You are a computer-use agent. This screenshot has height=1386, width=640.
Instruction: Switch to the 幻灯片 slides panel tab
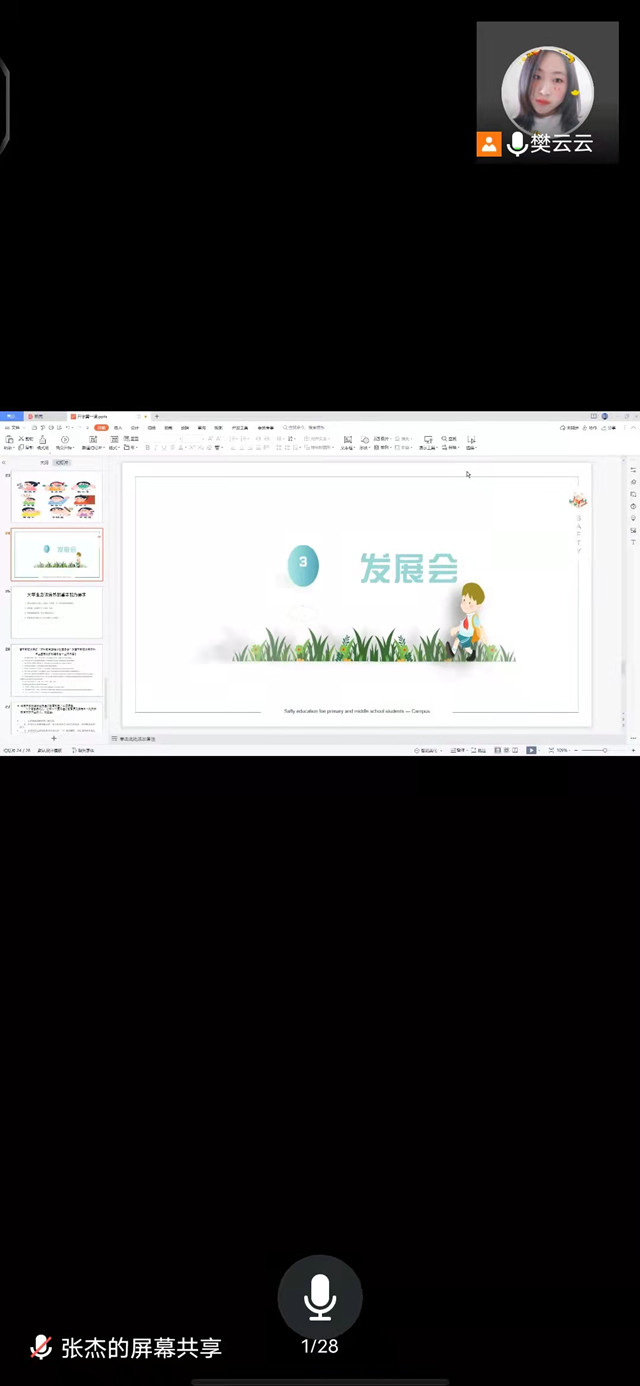coord(62,463)
